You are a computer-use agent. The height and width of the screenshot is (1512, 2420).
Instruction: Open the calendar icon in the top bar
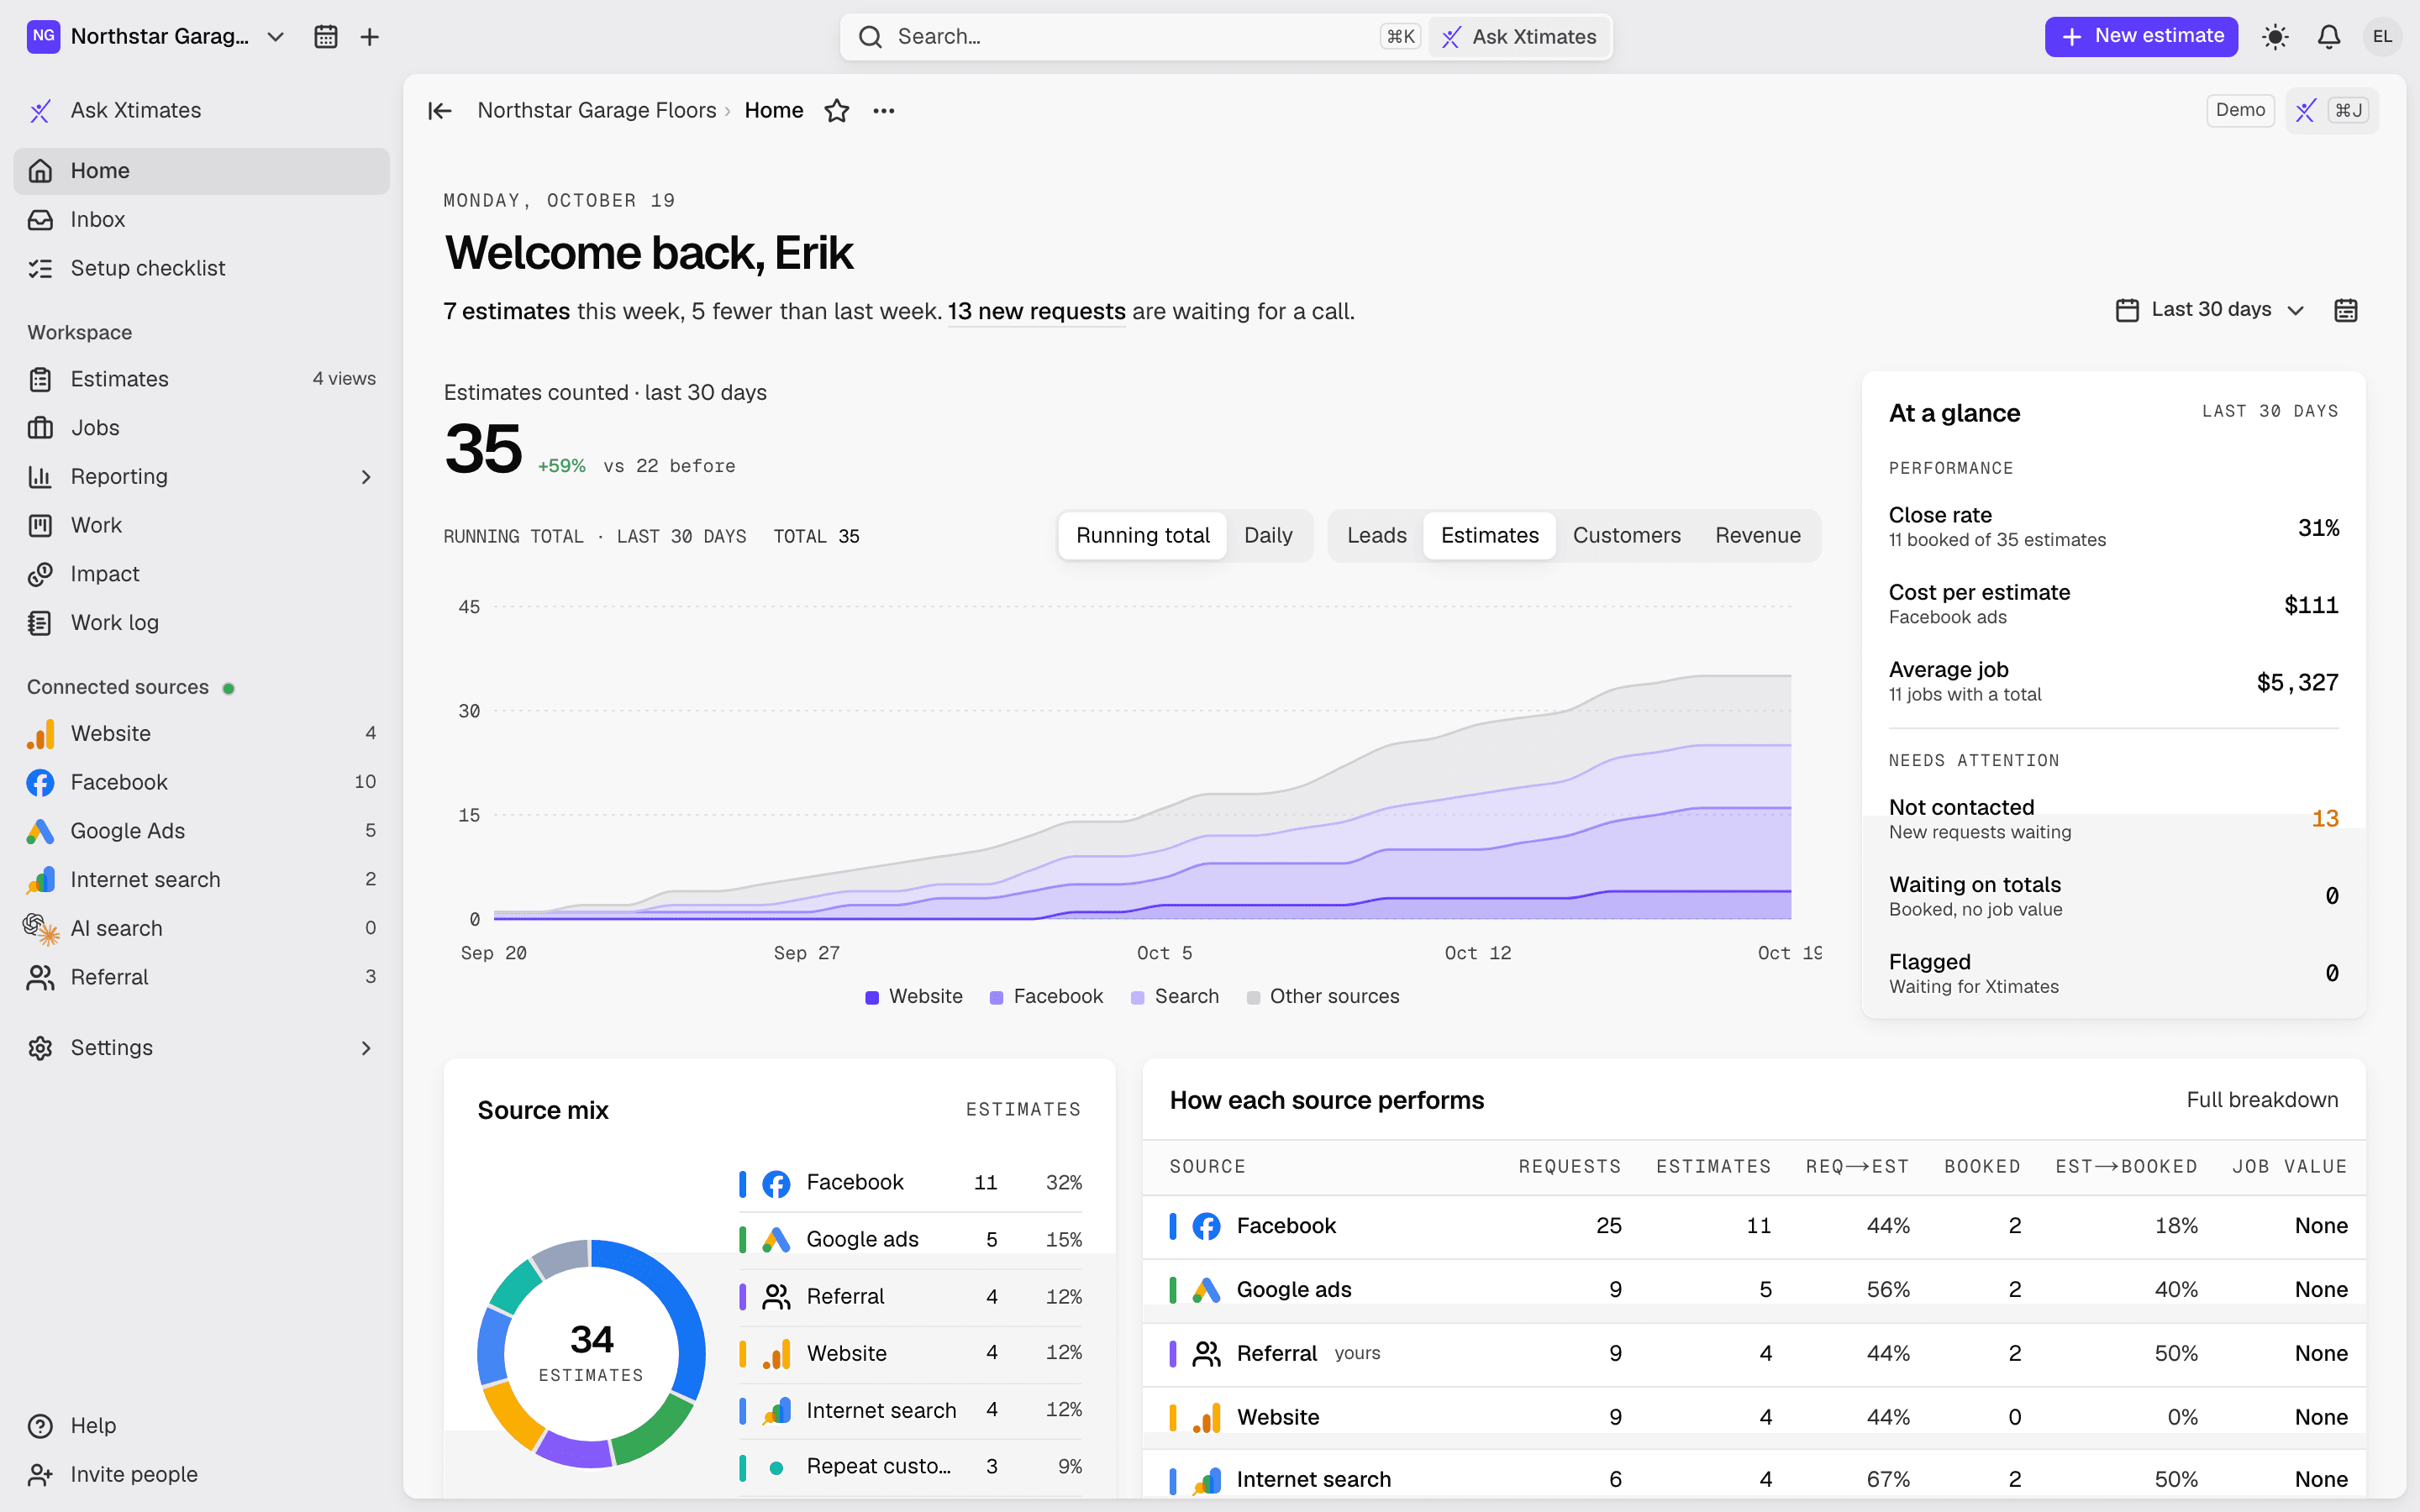pyautogui.click(x=325, y=37)
